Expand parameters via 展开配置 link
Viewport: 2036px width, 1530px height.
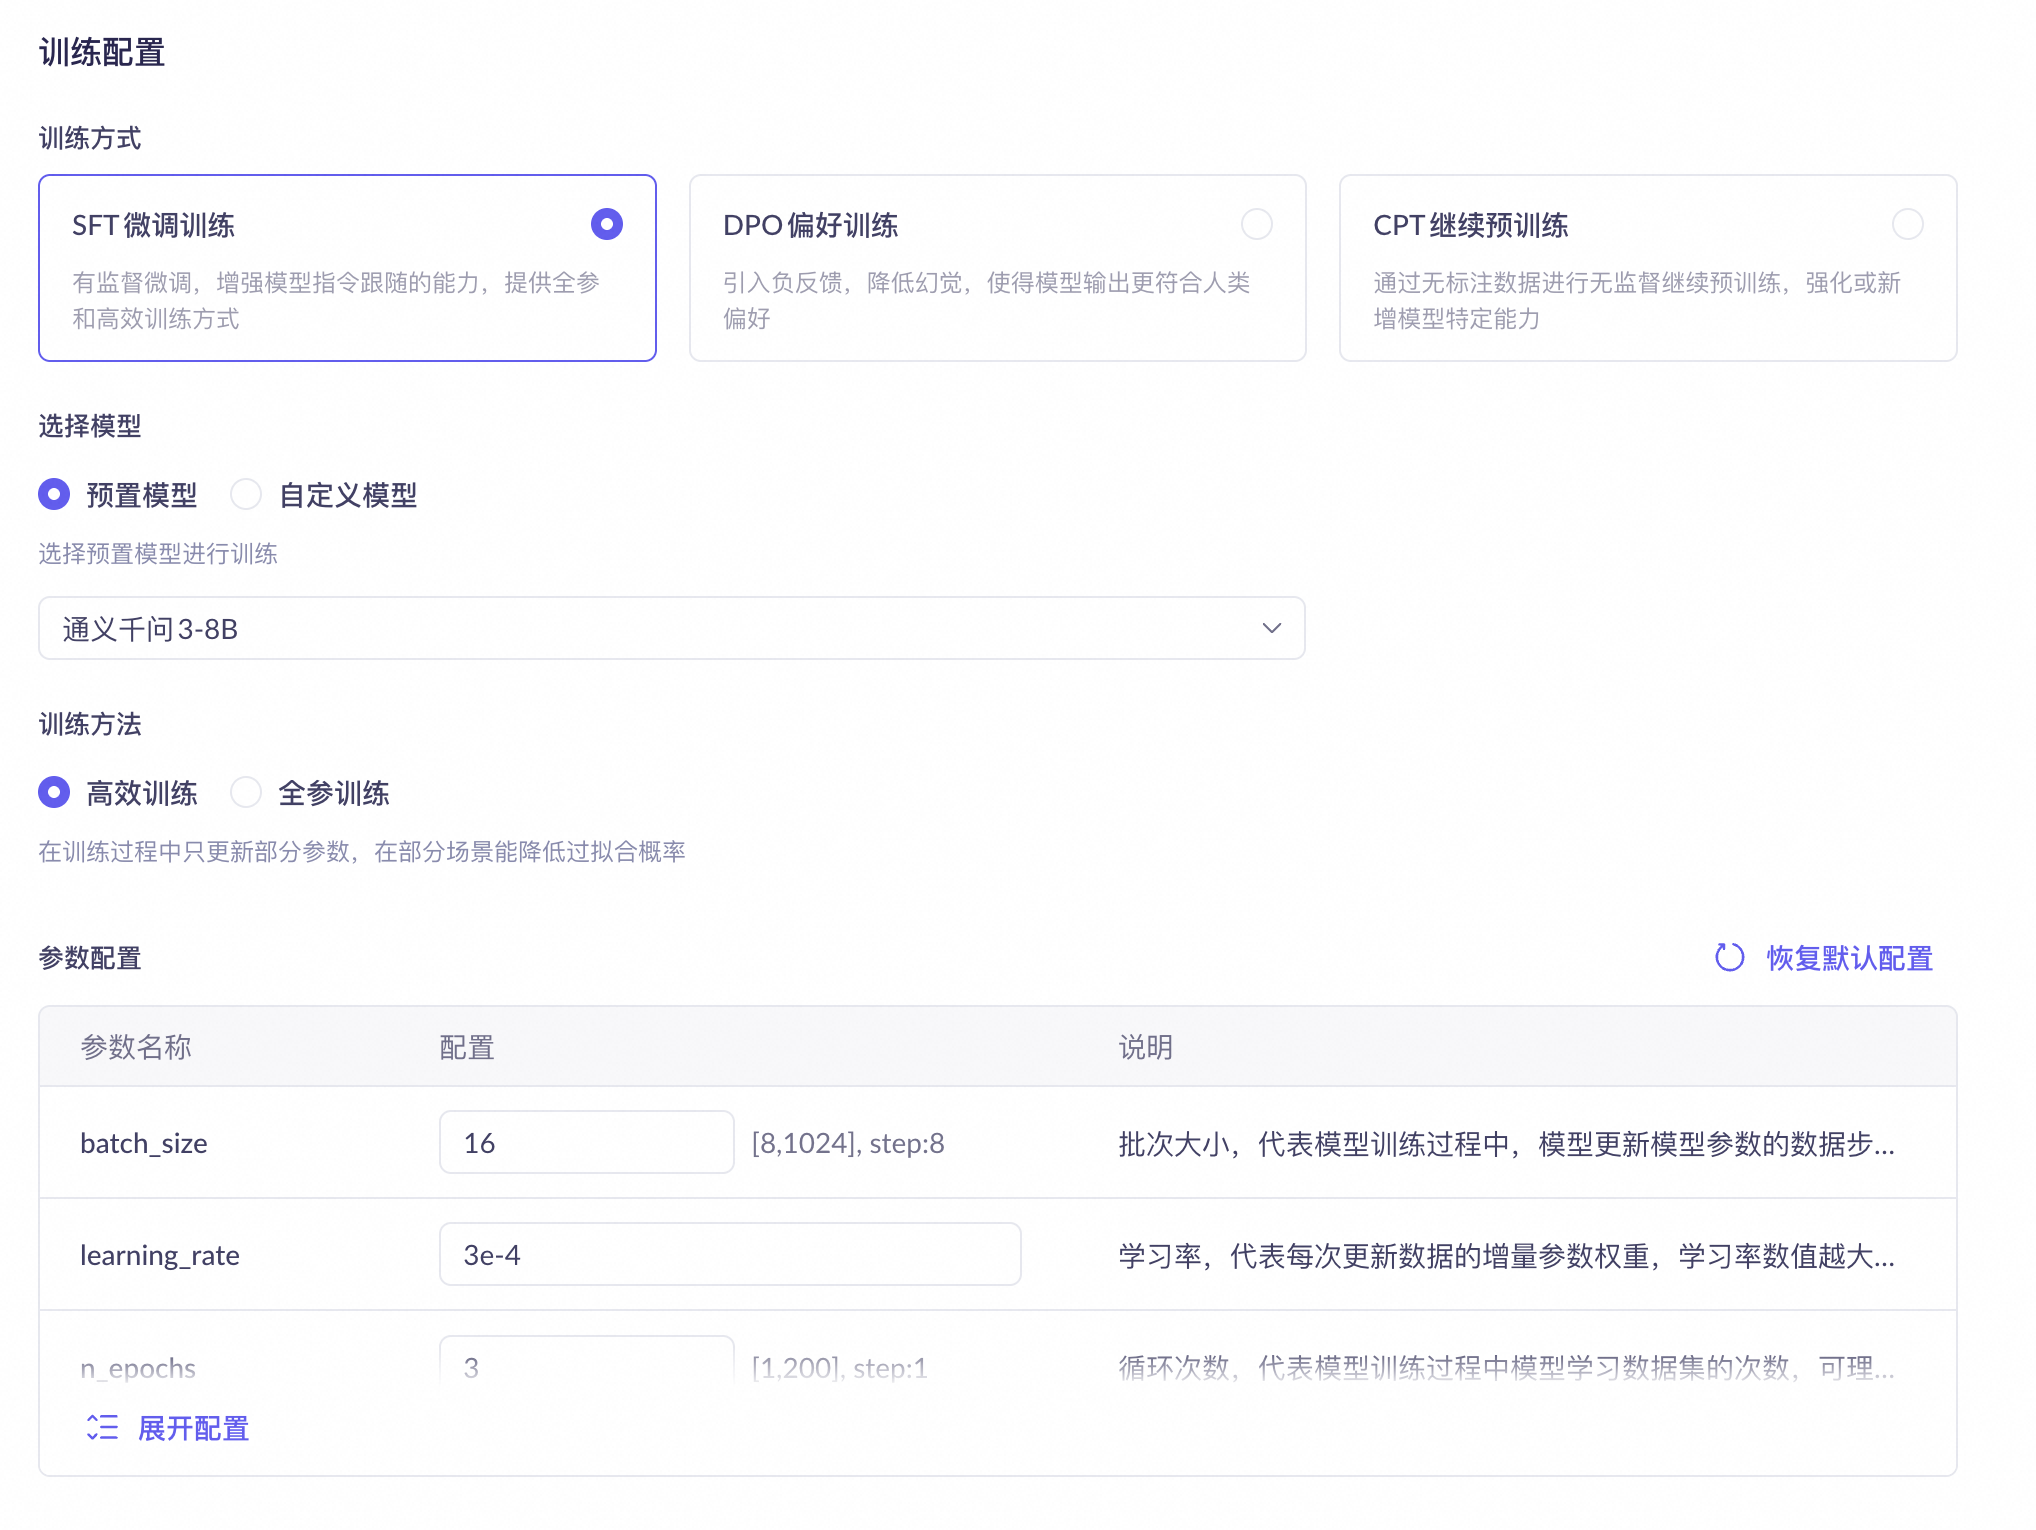[193, 1428]
